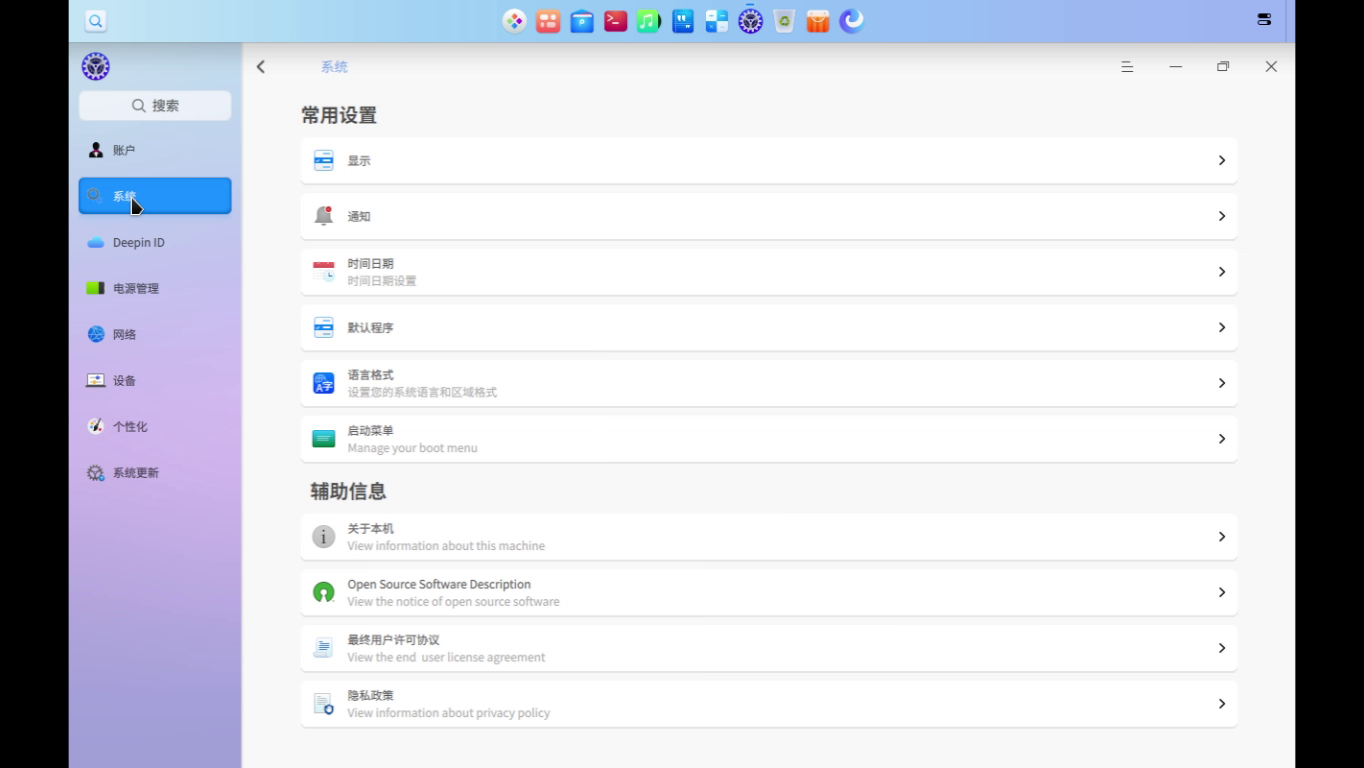
Task: Launch the browser from the dock
Action: coord(851,20)
